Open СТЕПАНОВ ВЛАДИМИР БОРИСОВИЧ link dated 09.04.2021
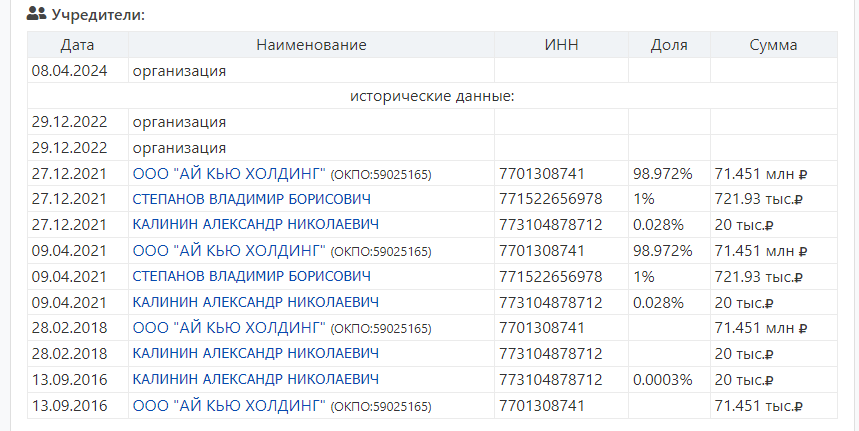 click(251, 276)
